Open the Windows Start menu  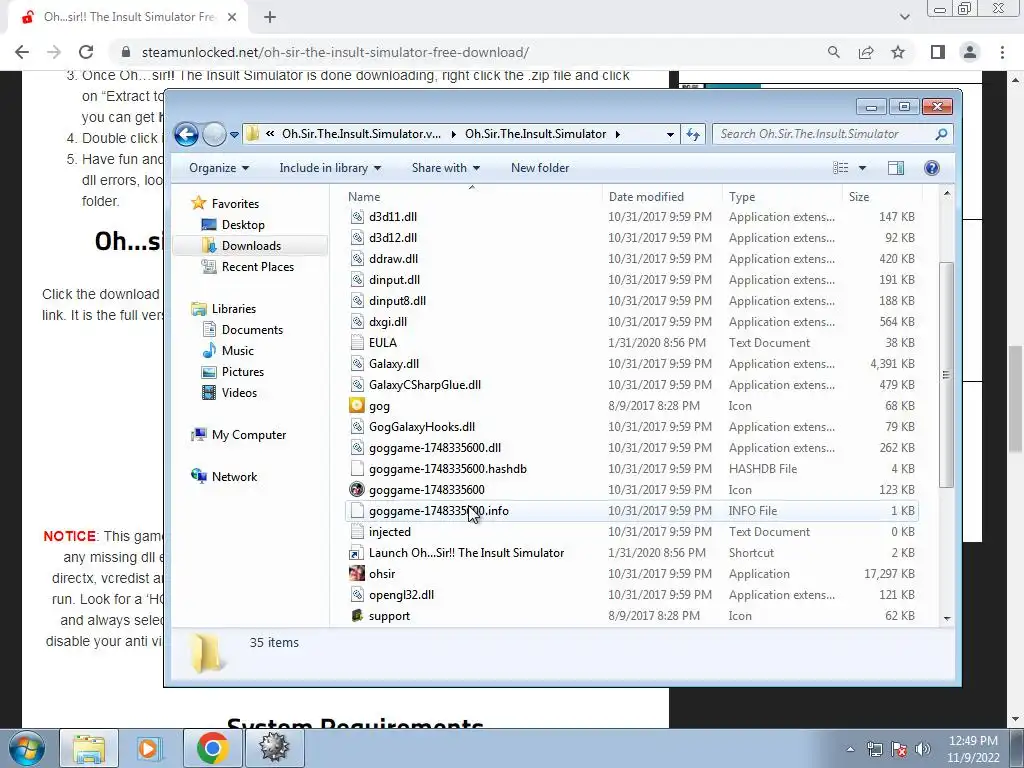pos(27,748)
